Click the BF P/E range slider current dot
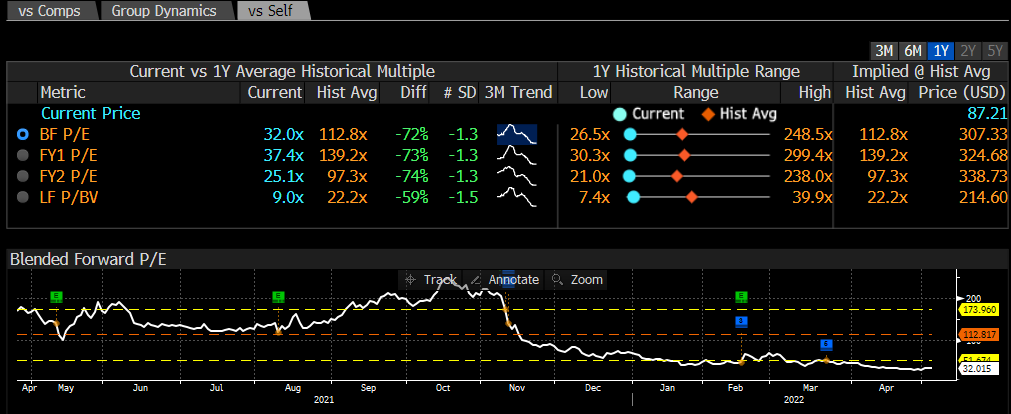The height and width of the screenshot is (414, 1011). (630, 134)
